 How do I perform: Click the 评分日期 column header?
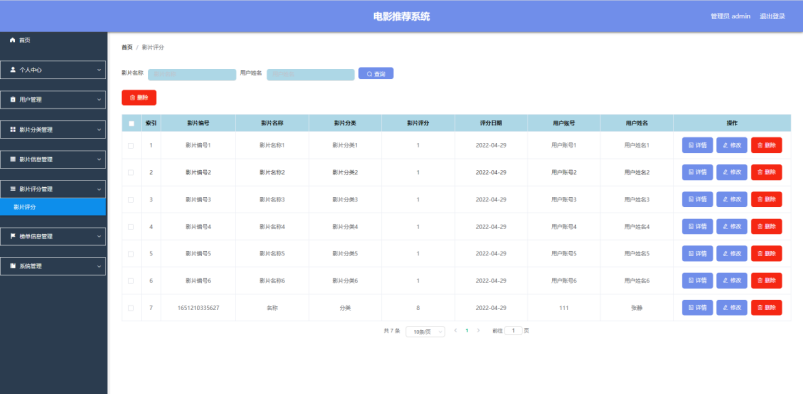pos(491,123)
